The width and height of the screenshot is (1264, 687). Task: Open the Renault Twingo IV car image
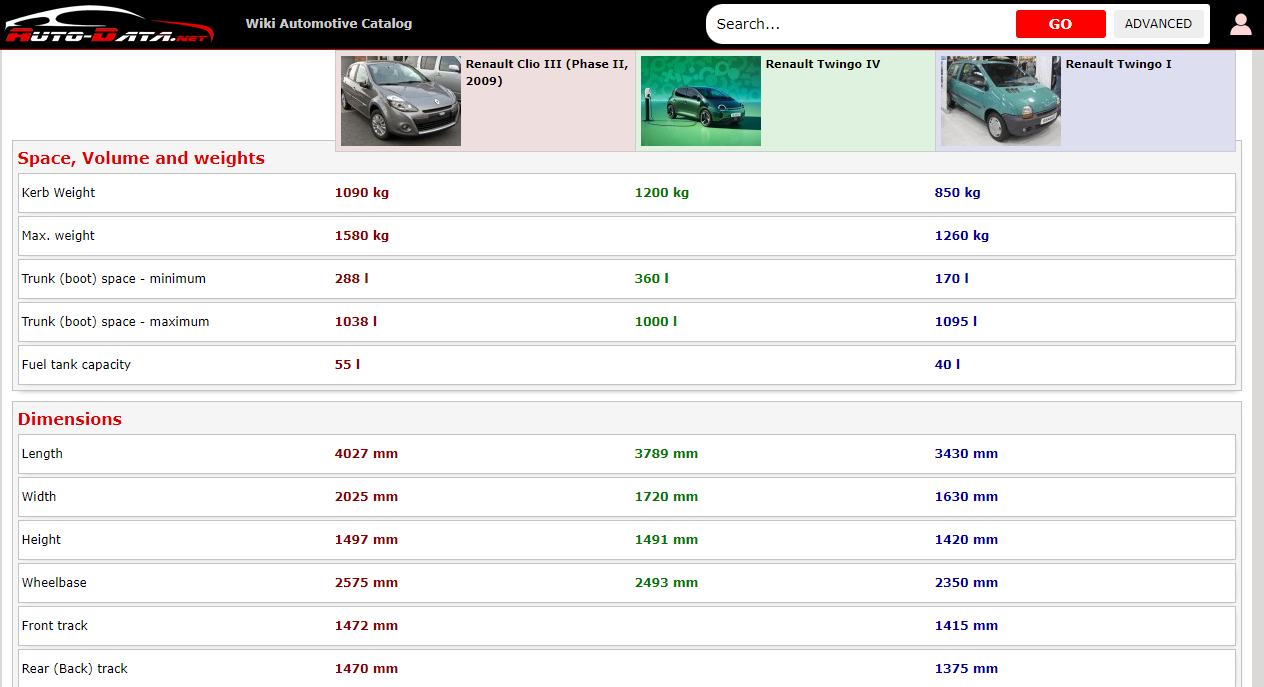tap(700, 101)
